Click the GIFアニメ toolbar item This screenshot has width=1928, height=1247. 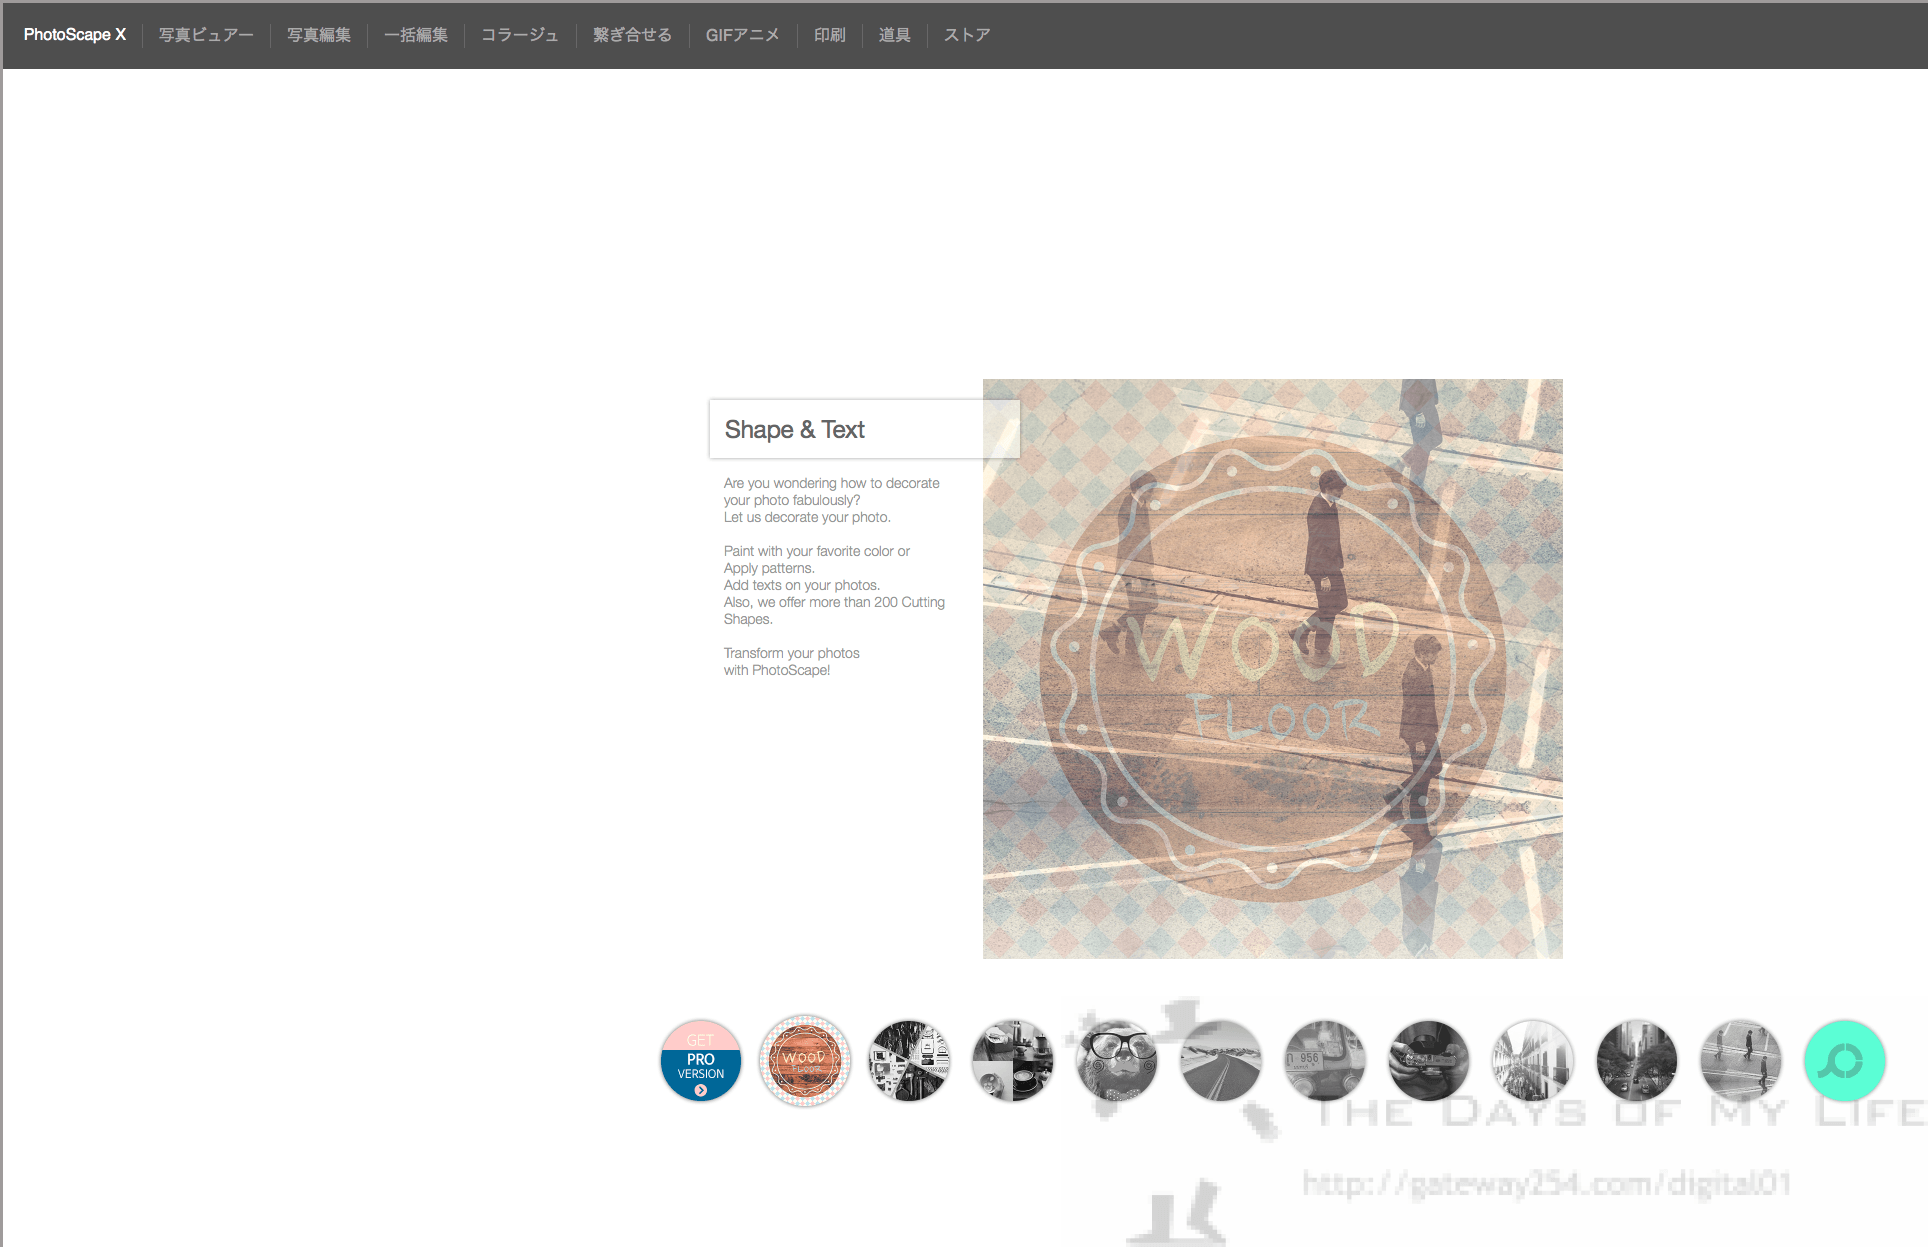coord(743,34)
